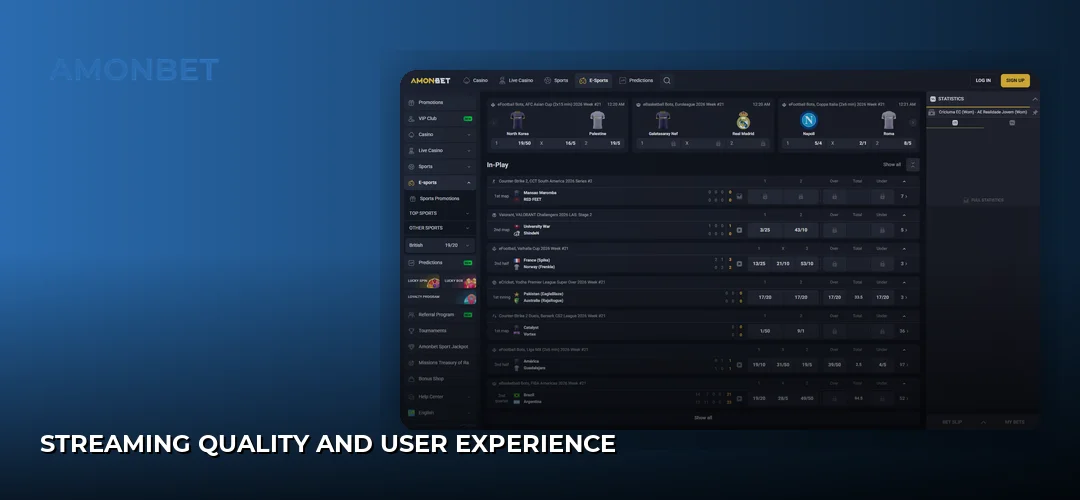
Task: Expand the Sports sidebar section
Action: 469,167
